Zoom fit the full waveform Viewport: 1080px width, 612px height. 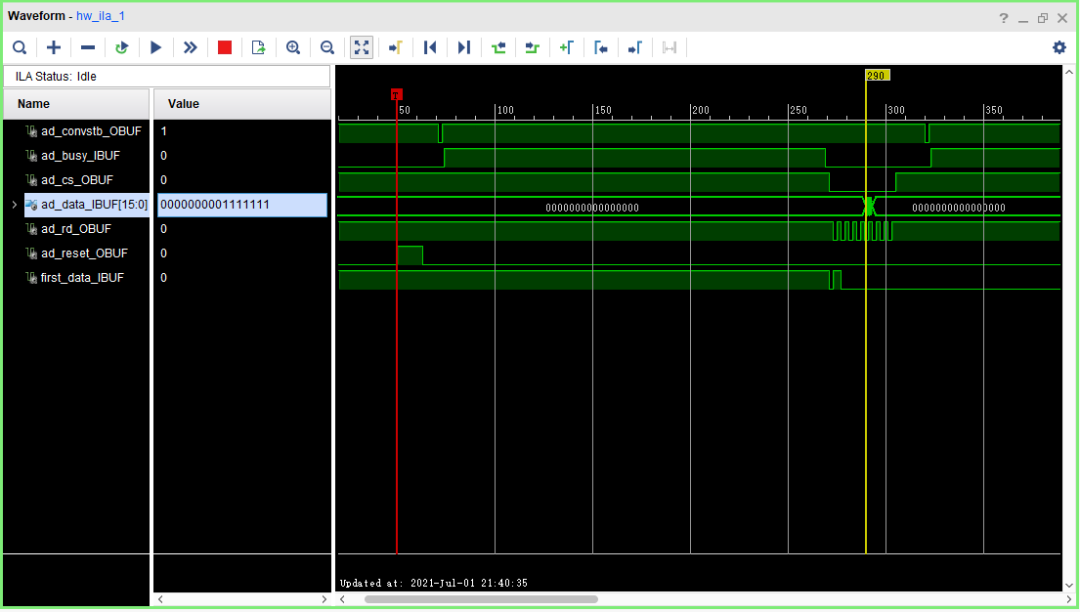tap(362, 48)
